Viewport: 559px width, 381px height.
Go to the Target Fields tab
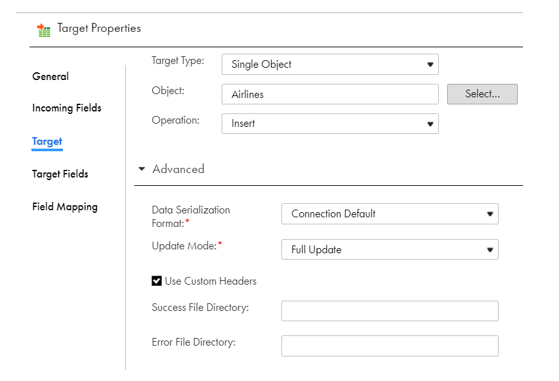(x=60, y=174)
